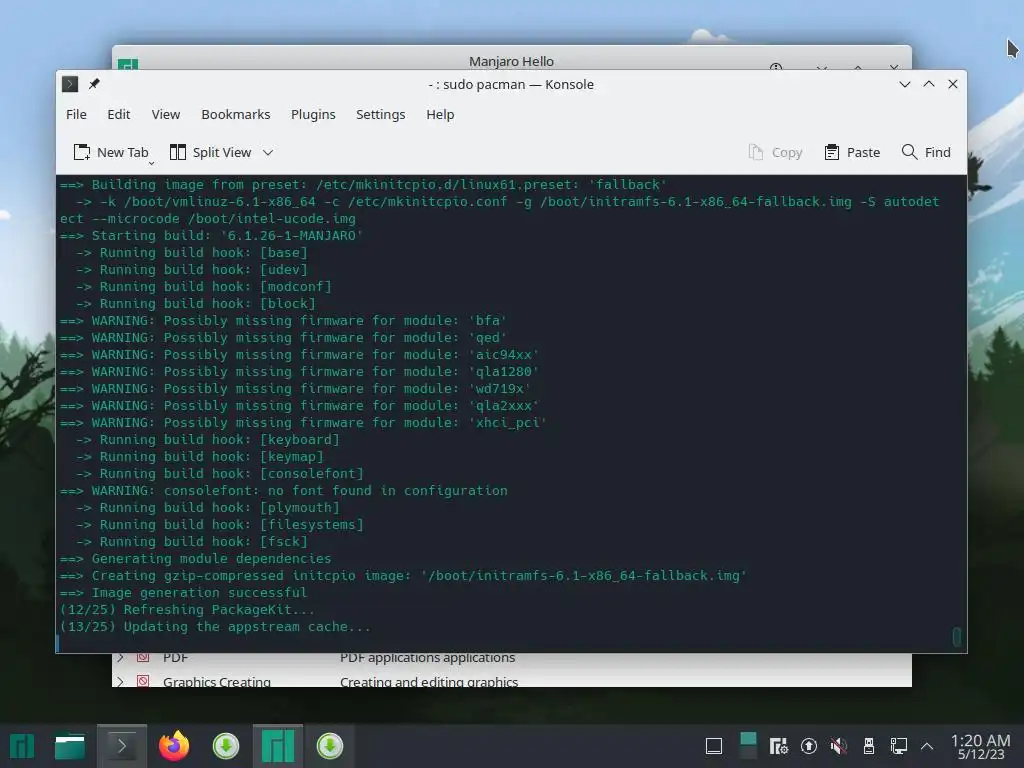Switch to Manjaro Hello taskbar entry
The image size is (1024, 768).
(x=278, y=746)
